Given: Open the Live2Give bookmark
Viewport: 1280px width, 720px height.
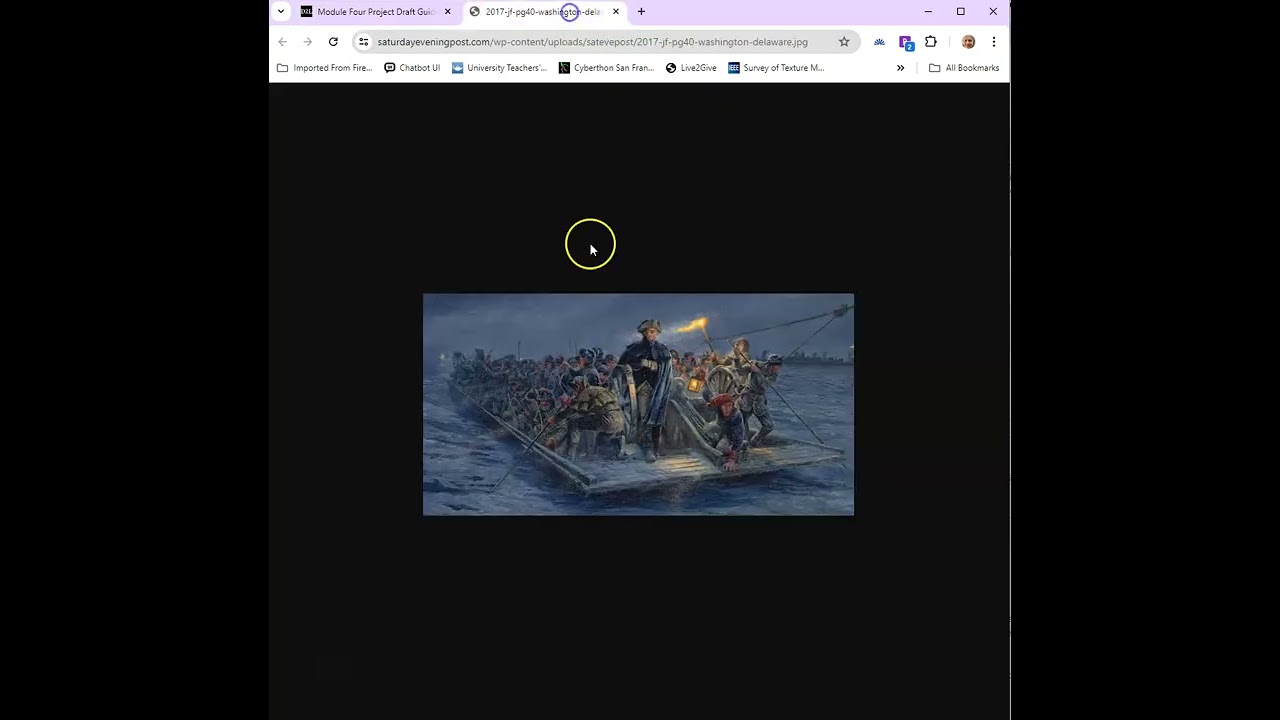Looking at the screenshot, I should 691,68.
